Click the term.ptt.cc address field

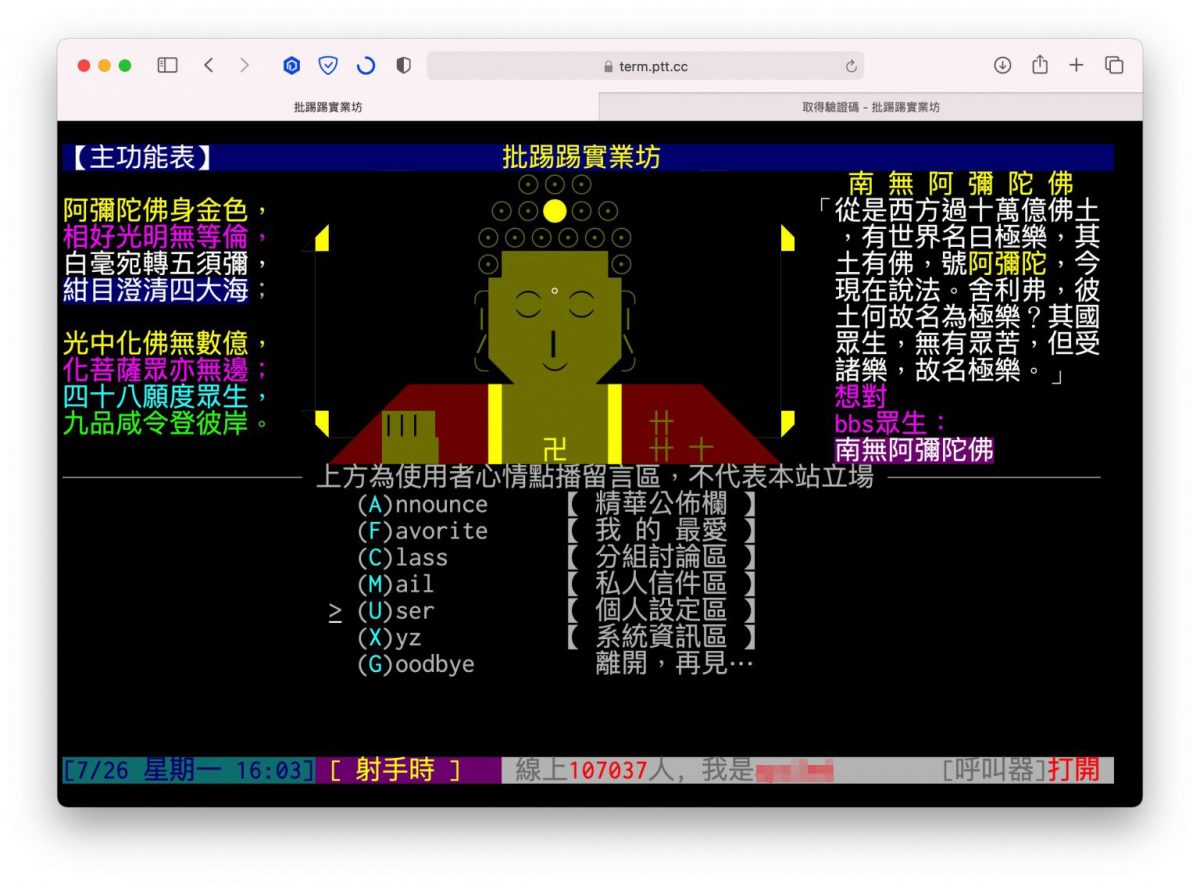pyautogui.click(x=645, y=66)
